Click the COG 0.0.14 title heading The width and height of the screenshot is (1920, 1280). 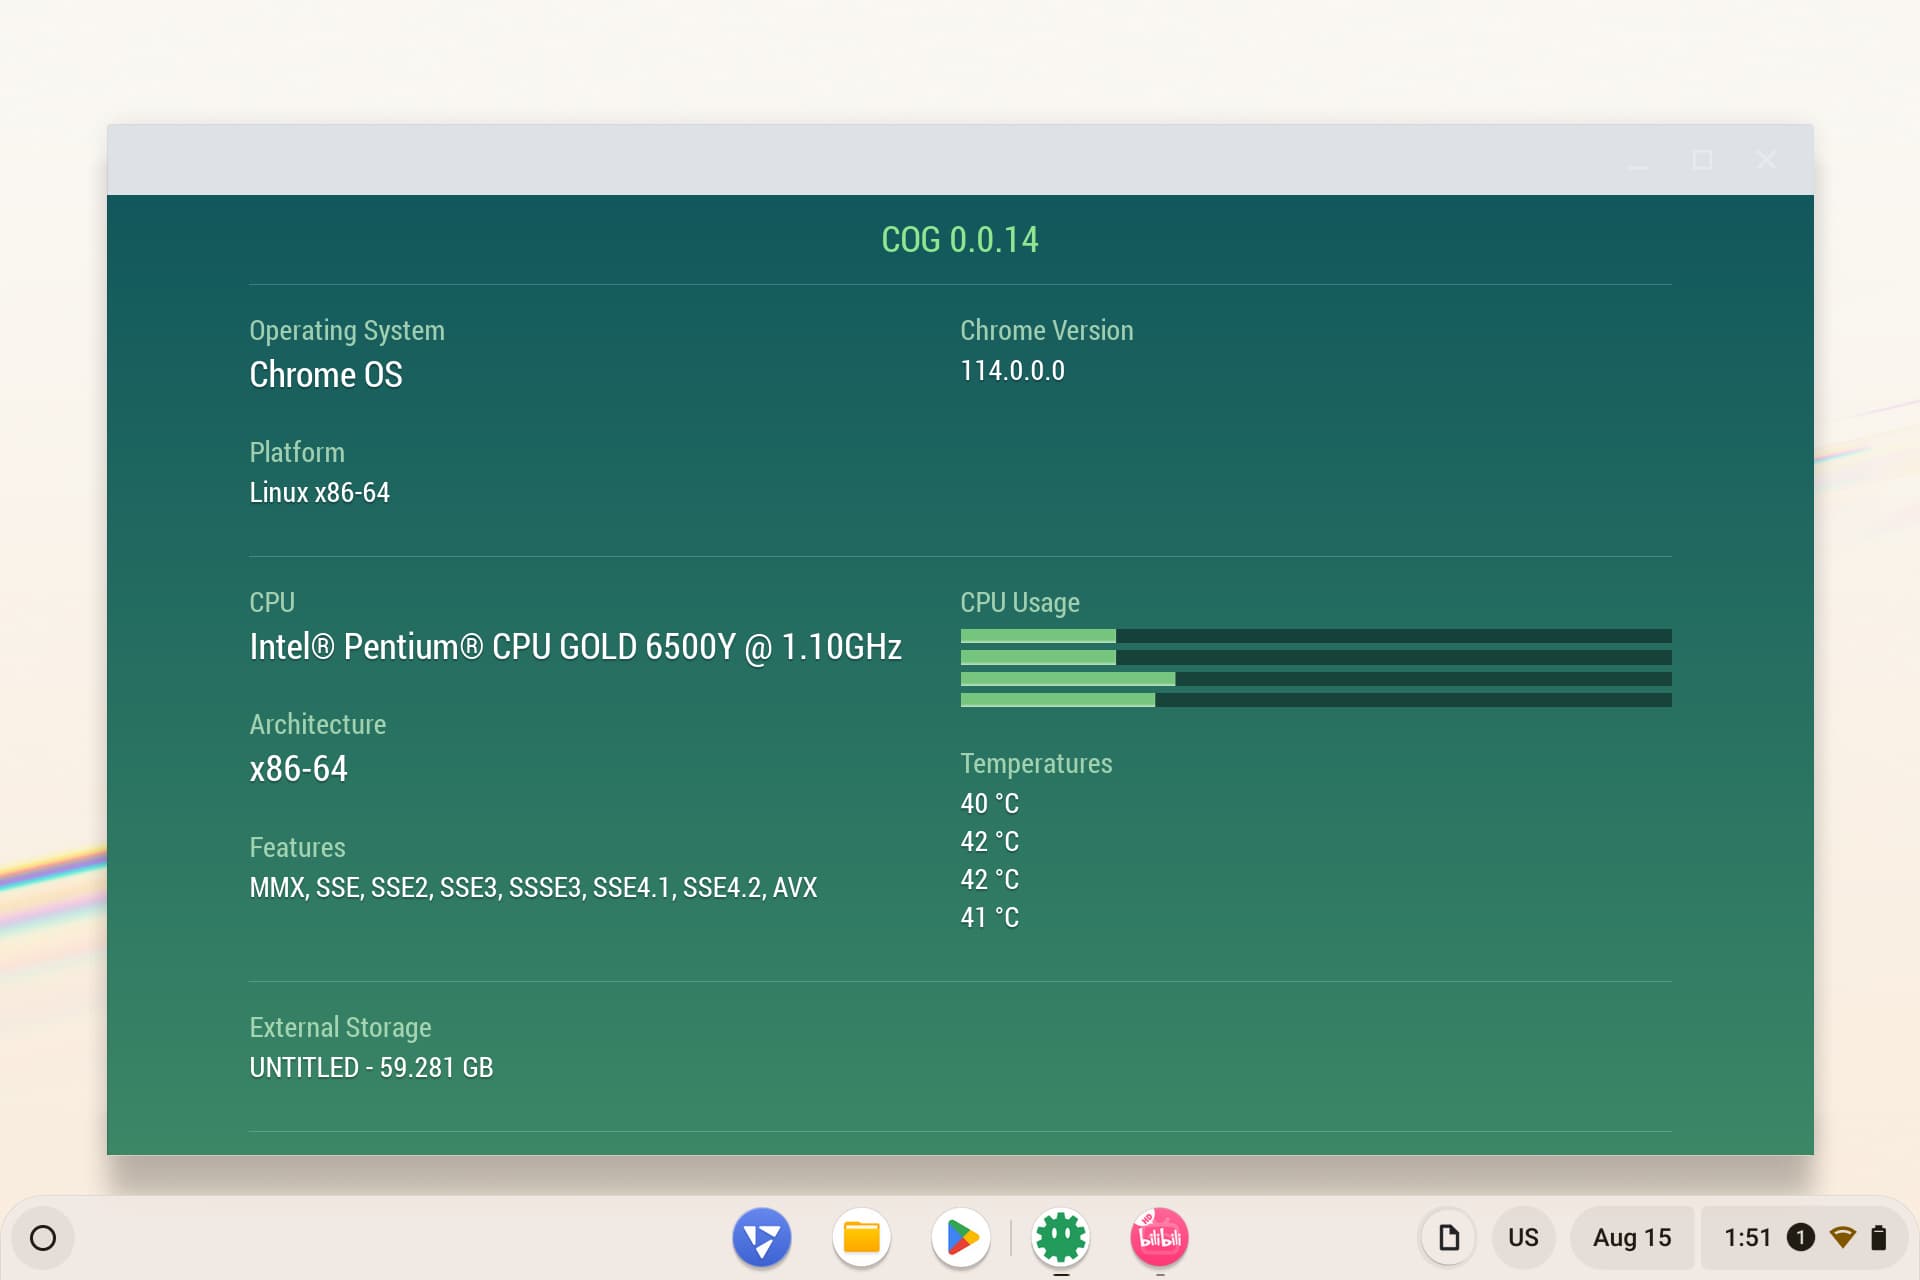(x=959, y=240)
